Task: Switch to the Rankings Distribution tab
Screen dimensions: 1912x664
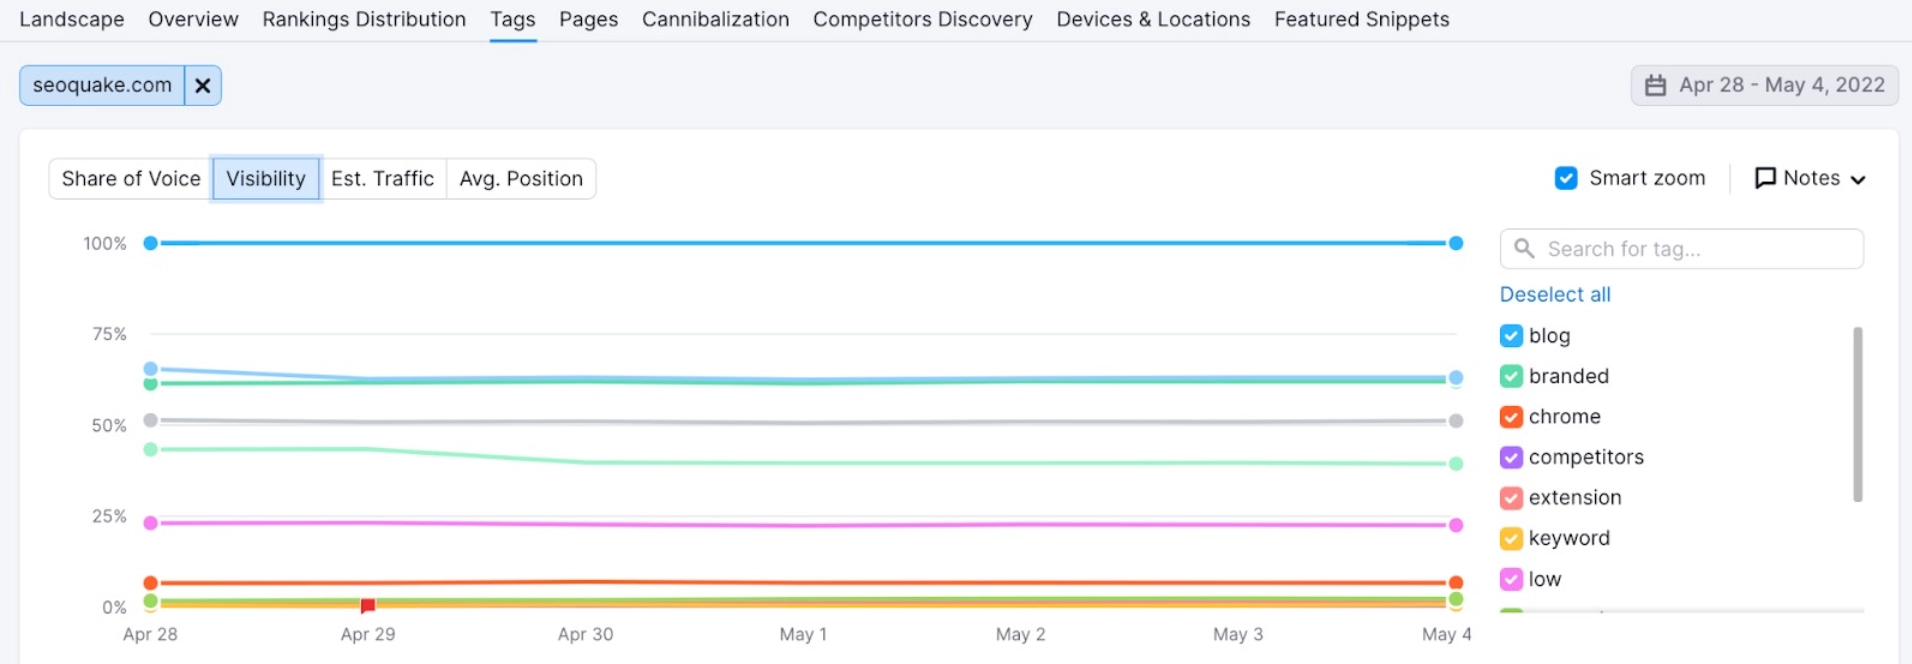Action: 364,20
